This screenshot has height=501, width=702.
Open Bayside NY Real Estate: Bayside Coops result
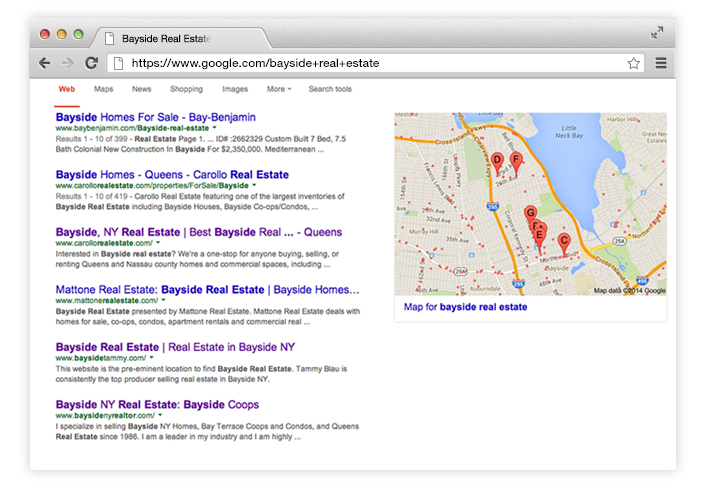(157, 405)
